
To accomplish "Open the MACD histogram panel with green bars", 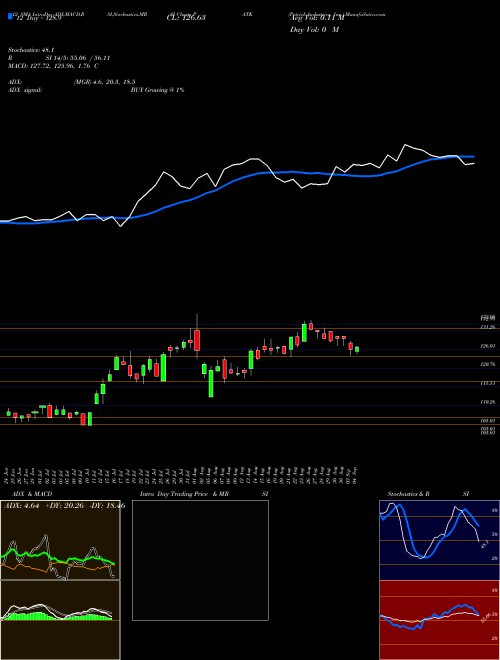I will click(60, 620).
